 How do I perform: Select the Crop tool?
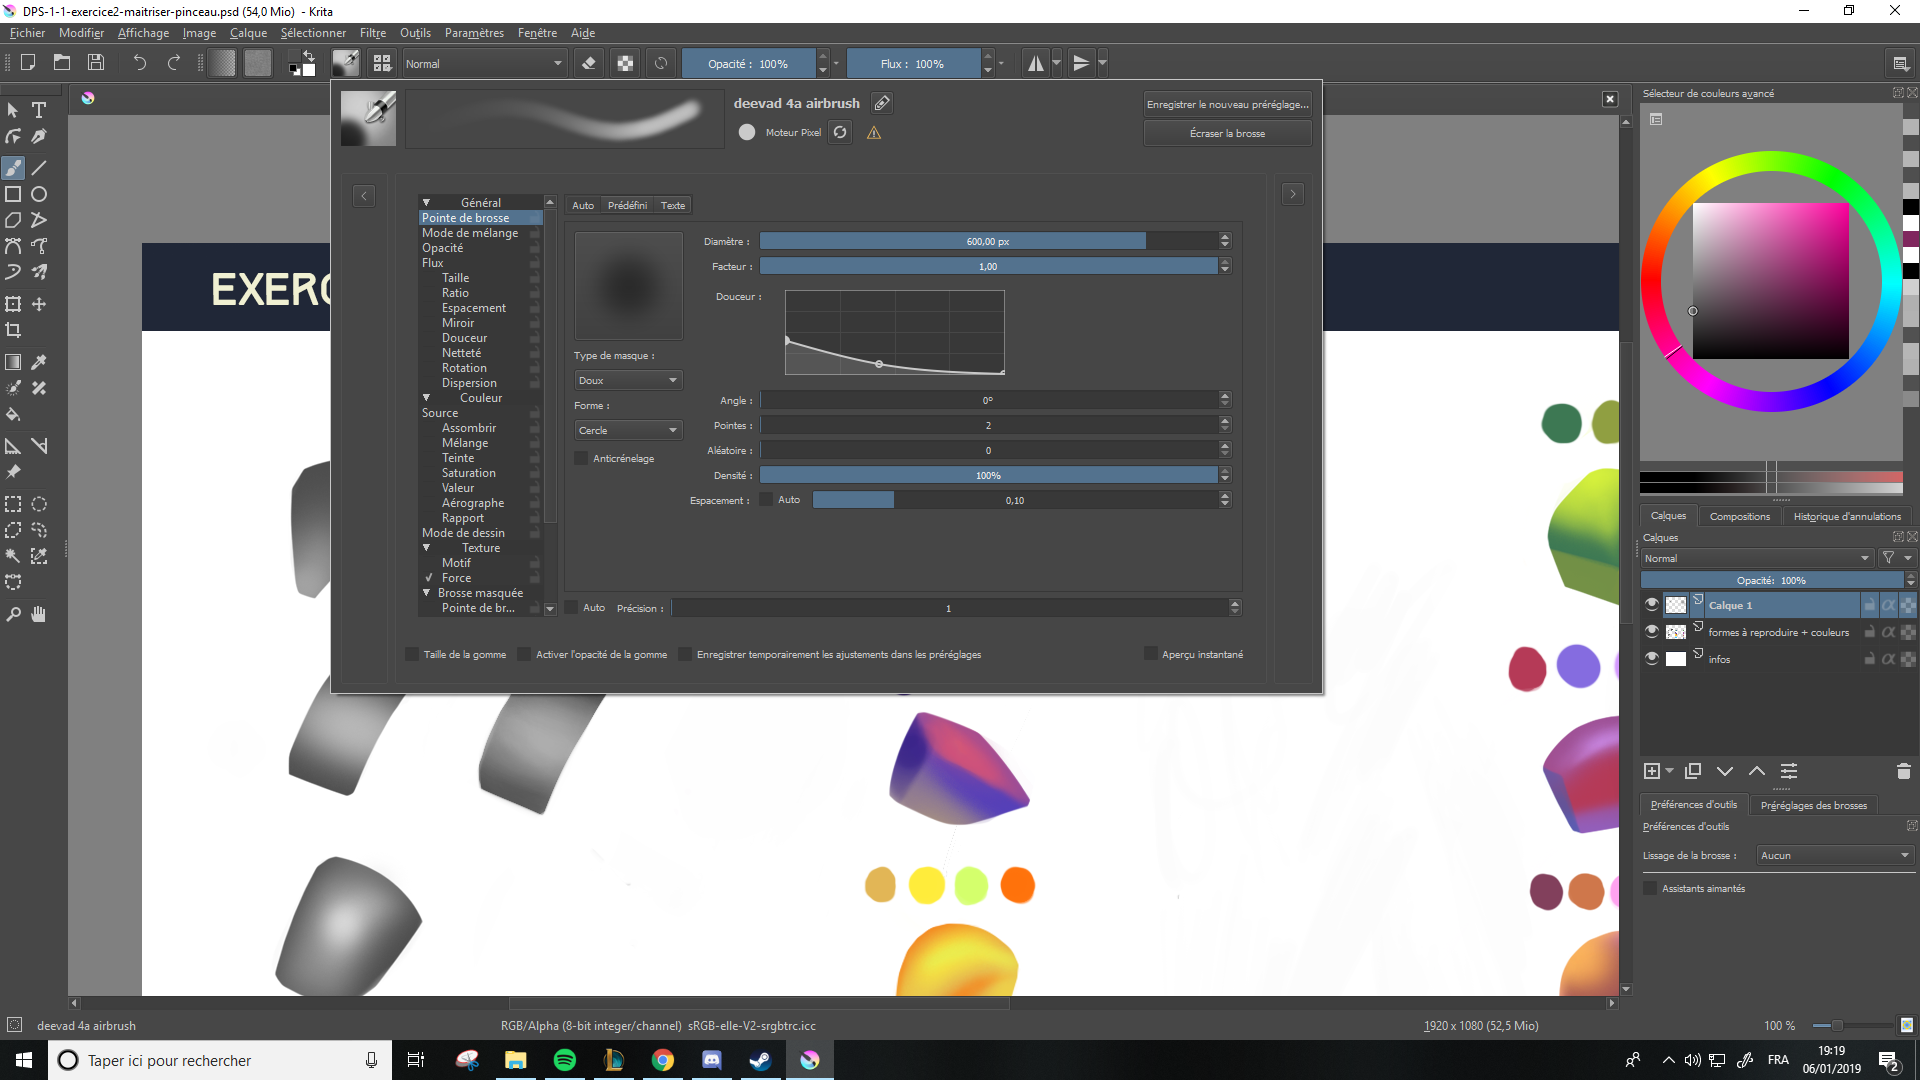(x=13, y=330)
